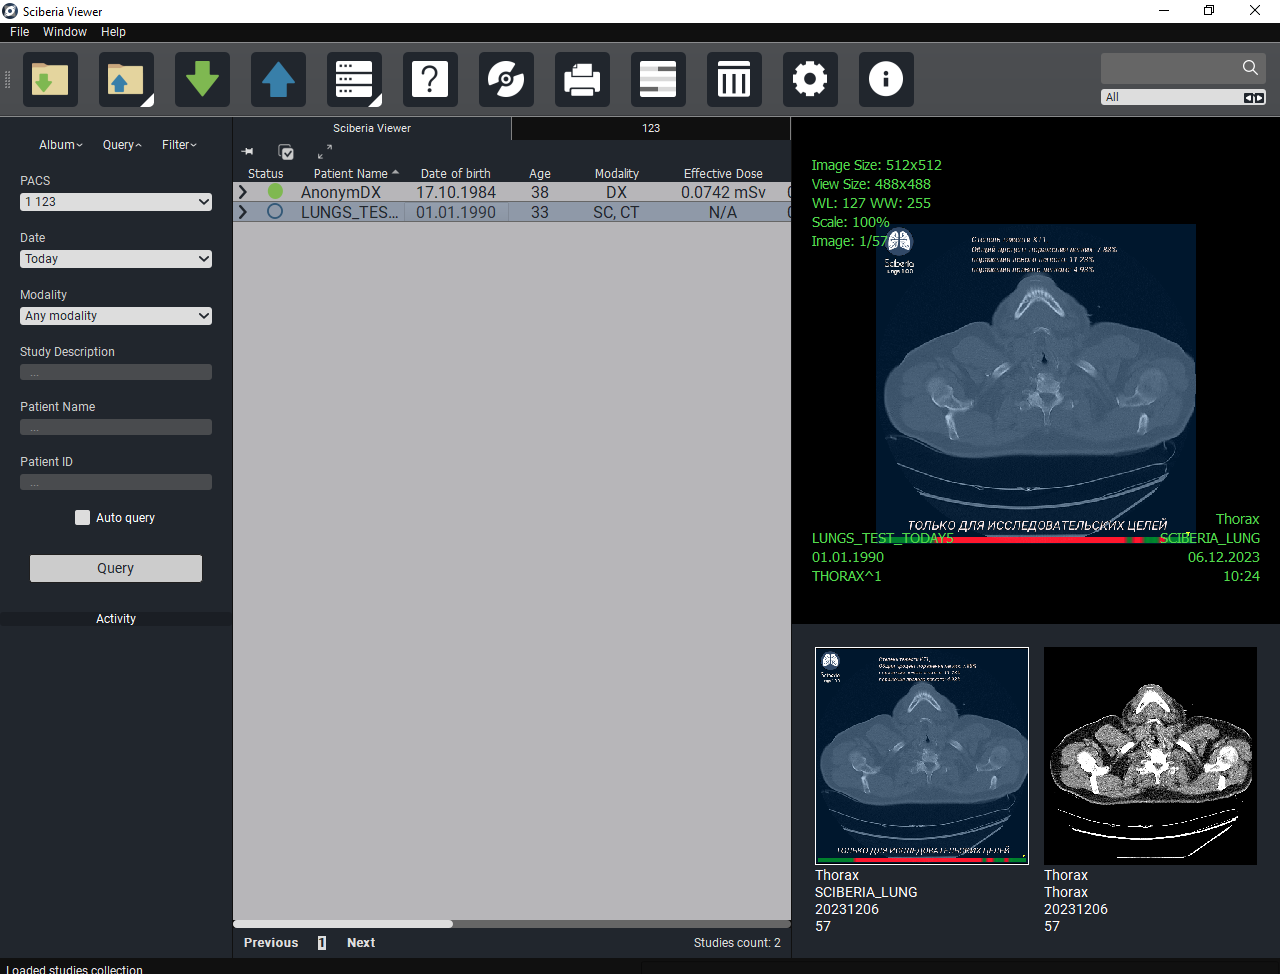Click the blue upload arrow toolbar icon
1280x974 pixels.
point(278,79)
